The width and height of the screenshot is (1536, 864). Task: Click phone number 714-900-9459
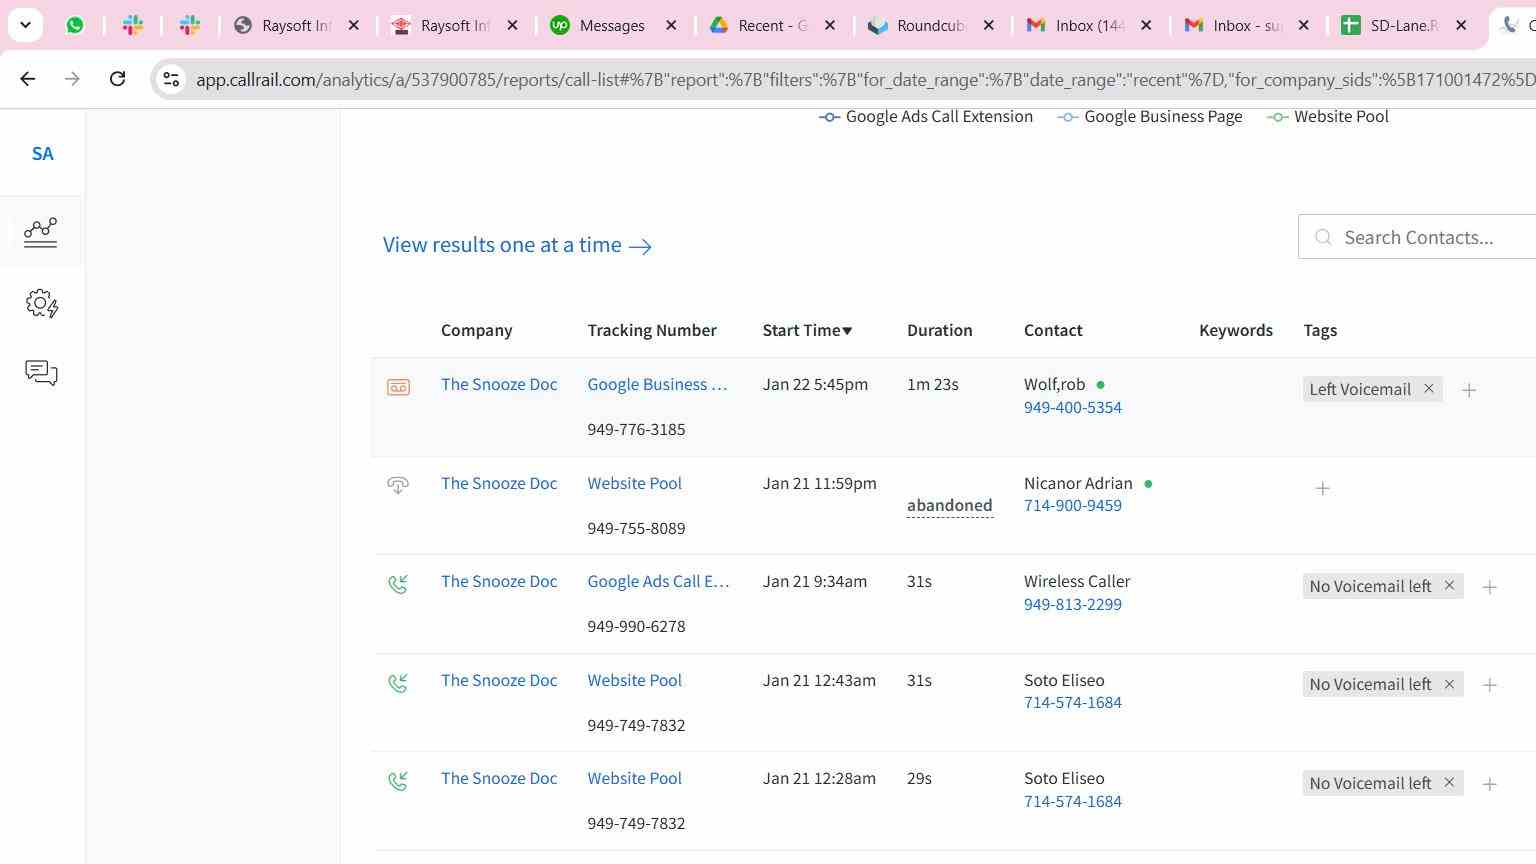coord(1073,505)
